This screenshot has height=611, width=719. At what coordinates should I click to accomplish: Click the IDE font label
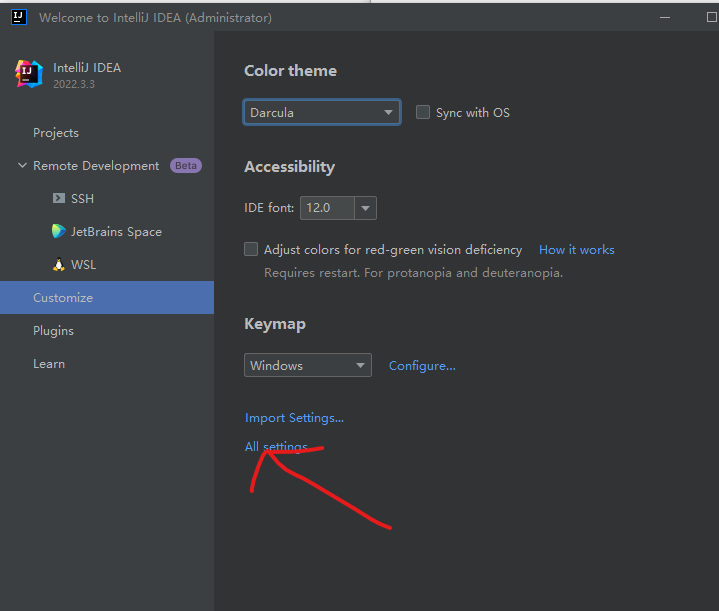click(x=269, y=208)
